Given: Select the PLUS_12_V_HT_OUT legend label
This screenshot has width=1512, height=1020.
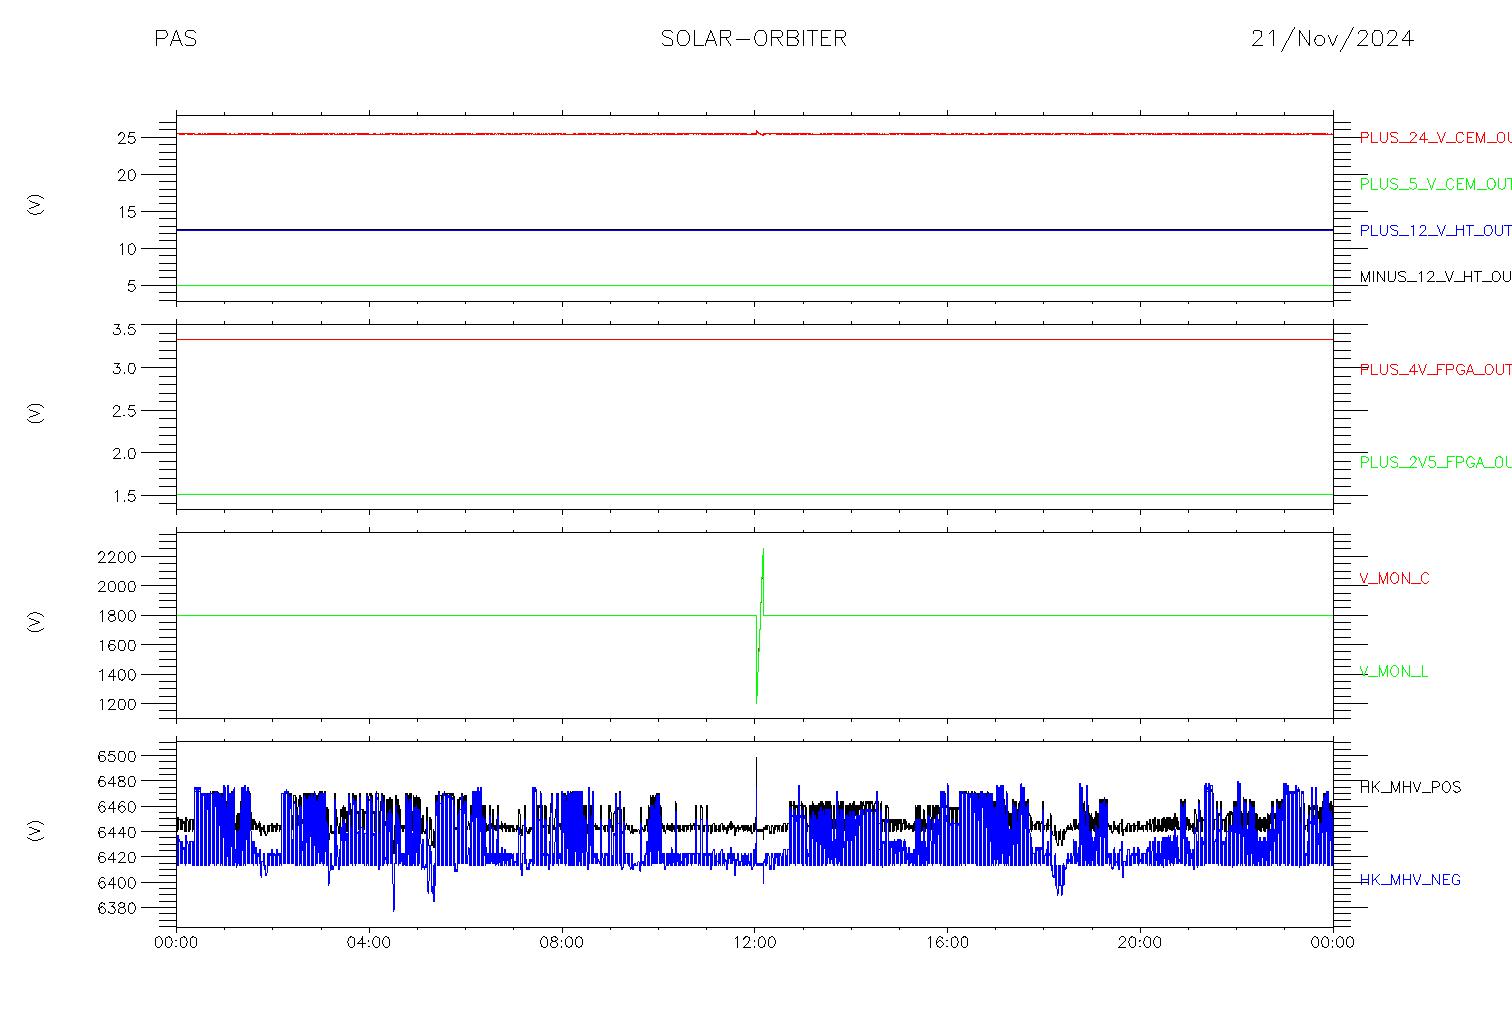Looking at the screenshot, I should 1435,231.
